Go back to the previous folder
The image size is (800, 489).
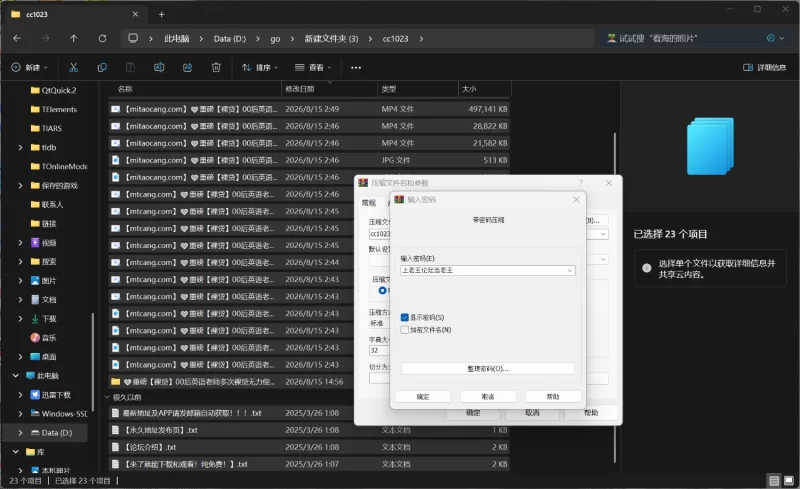click(17, 38)
